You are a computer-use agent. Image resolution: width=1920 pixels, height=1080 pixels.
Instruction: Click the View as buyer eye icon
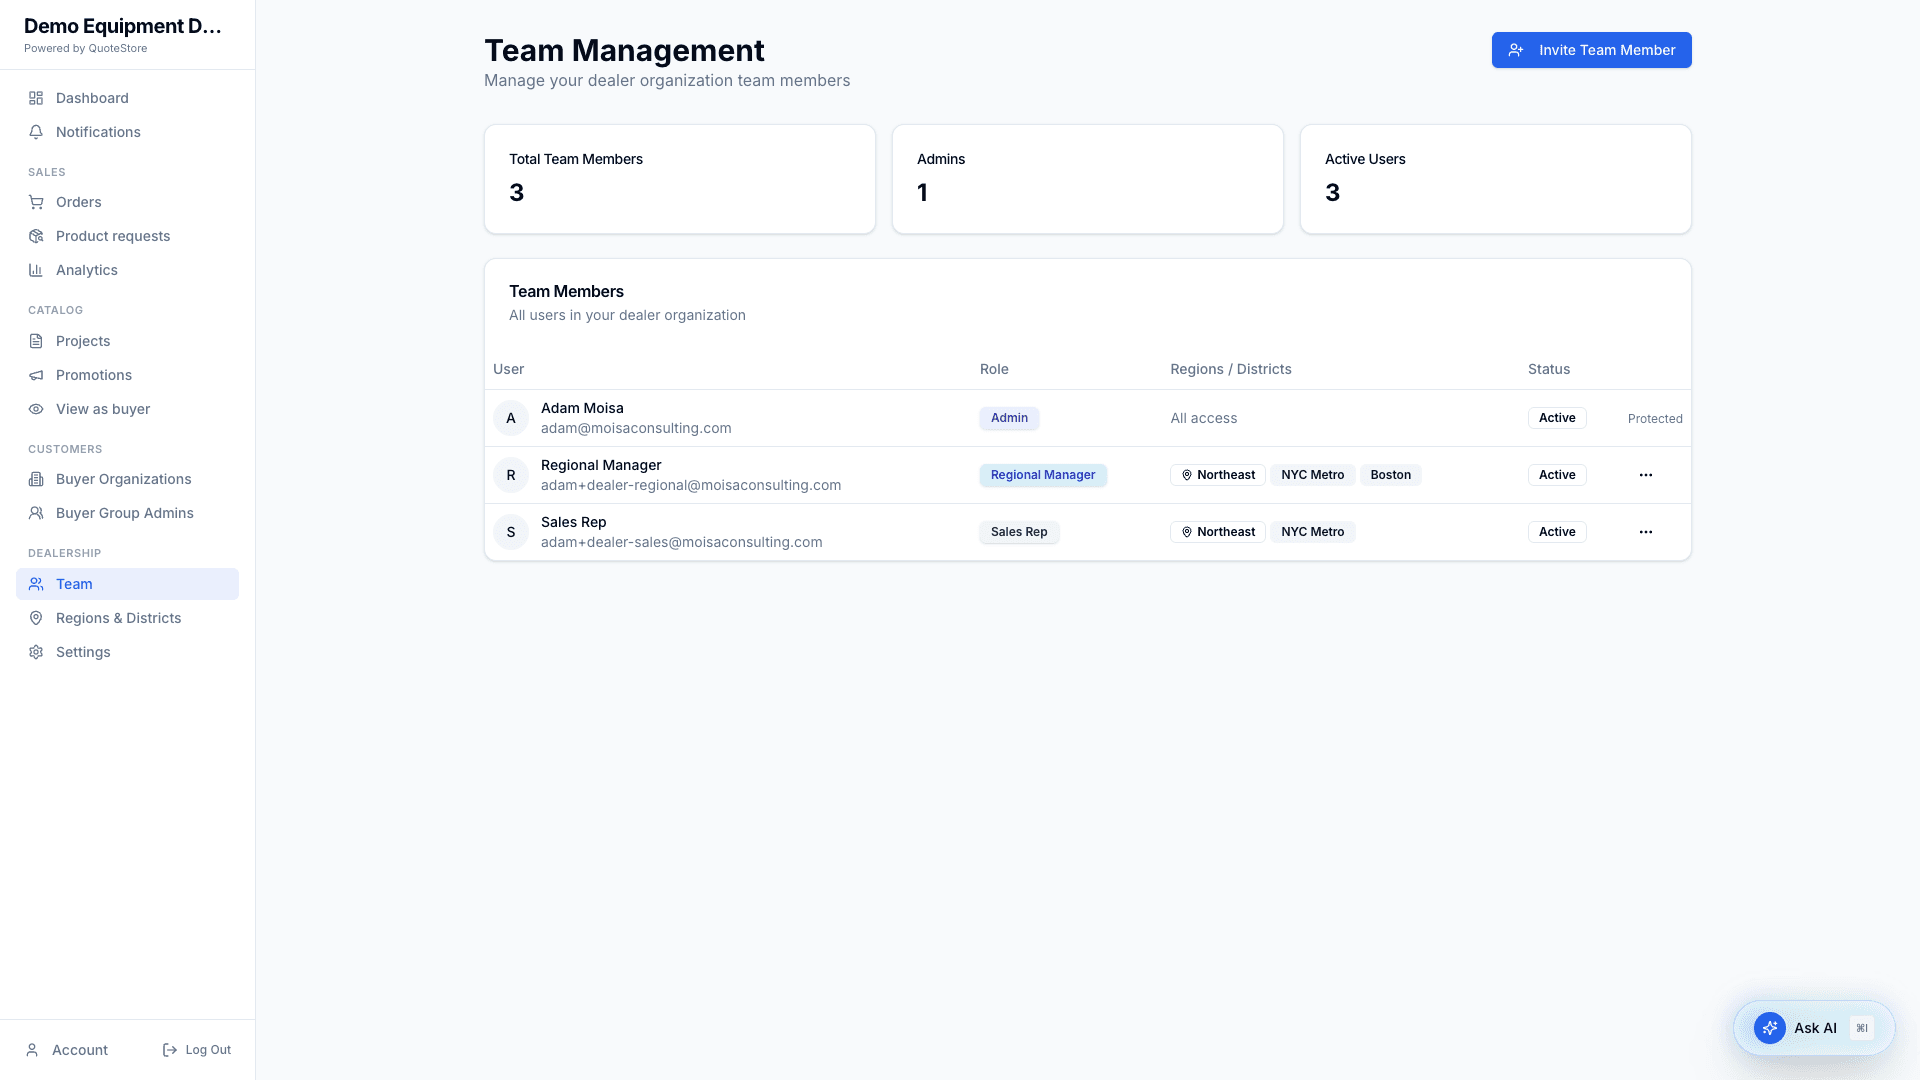[x=36, y=409]
